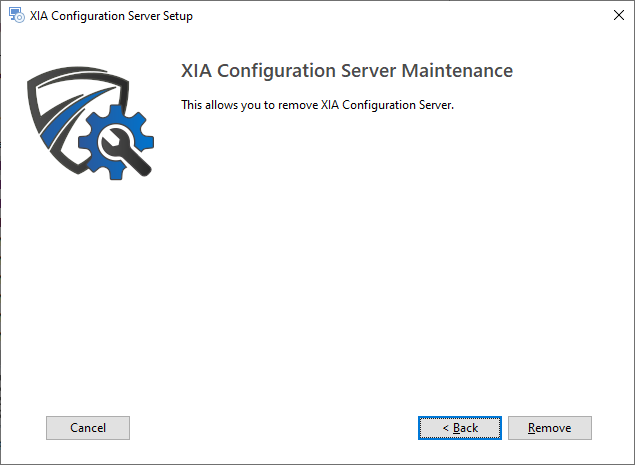Click the description text about removing server
The image size is (635, 465).
click(317, 105)
